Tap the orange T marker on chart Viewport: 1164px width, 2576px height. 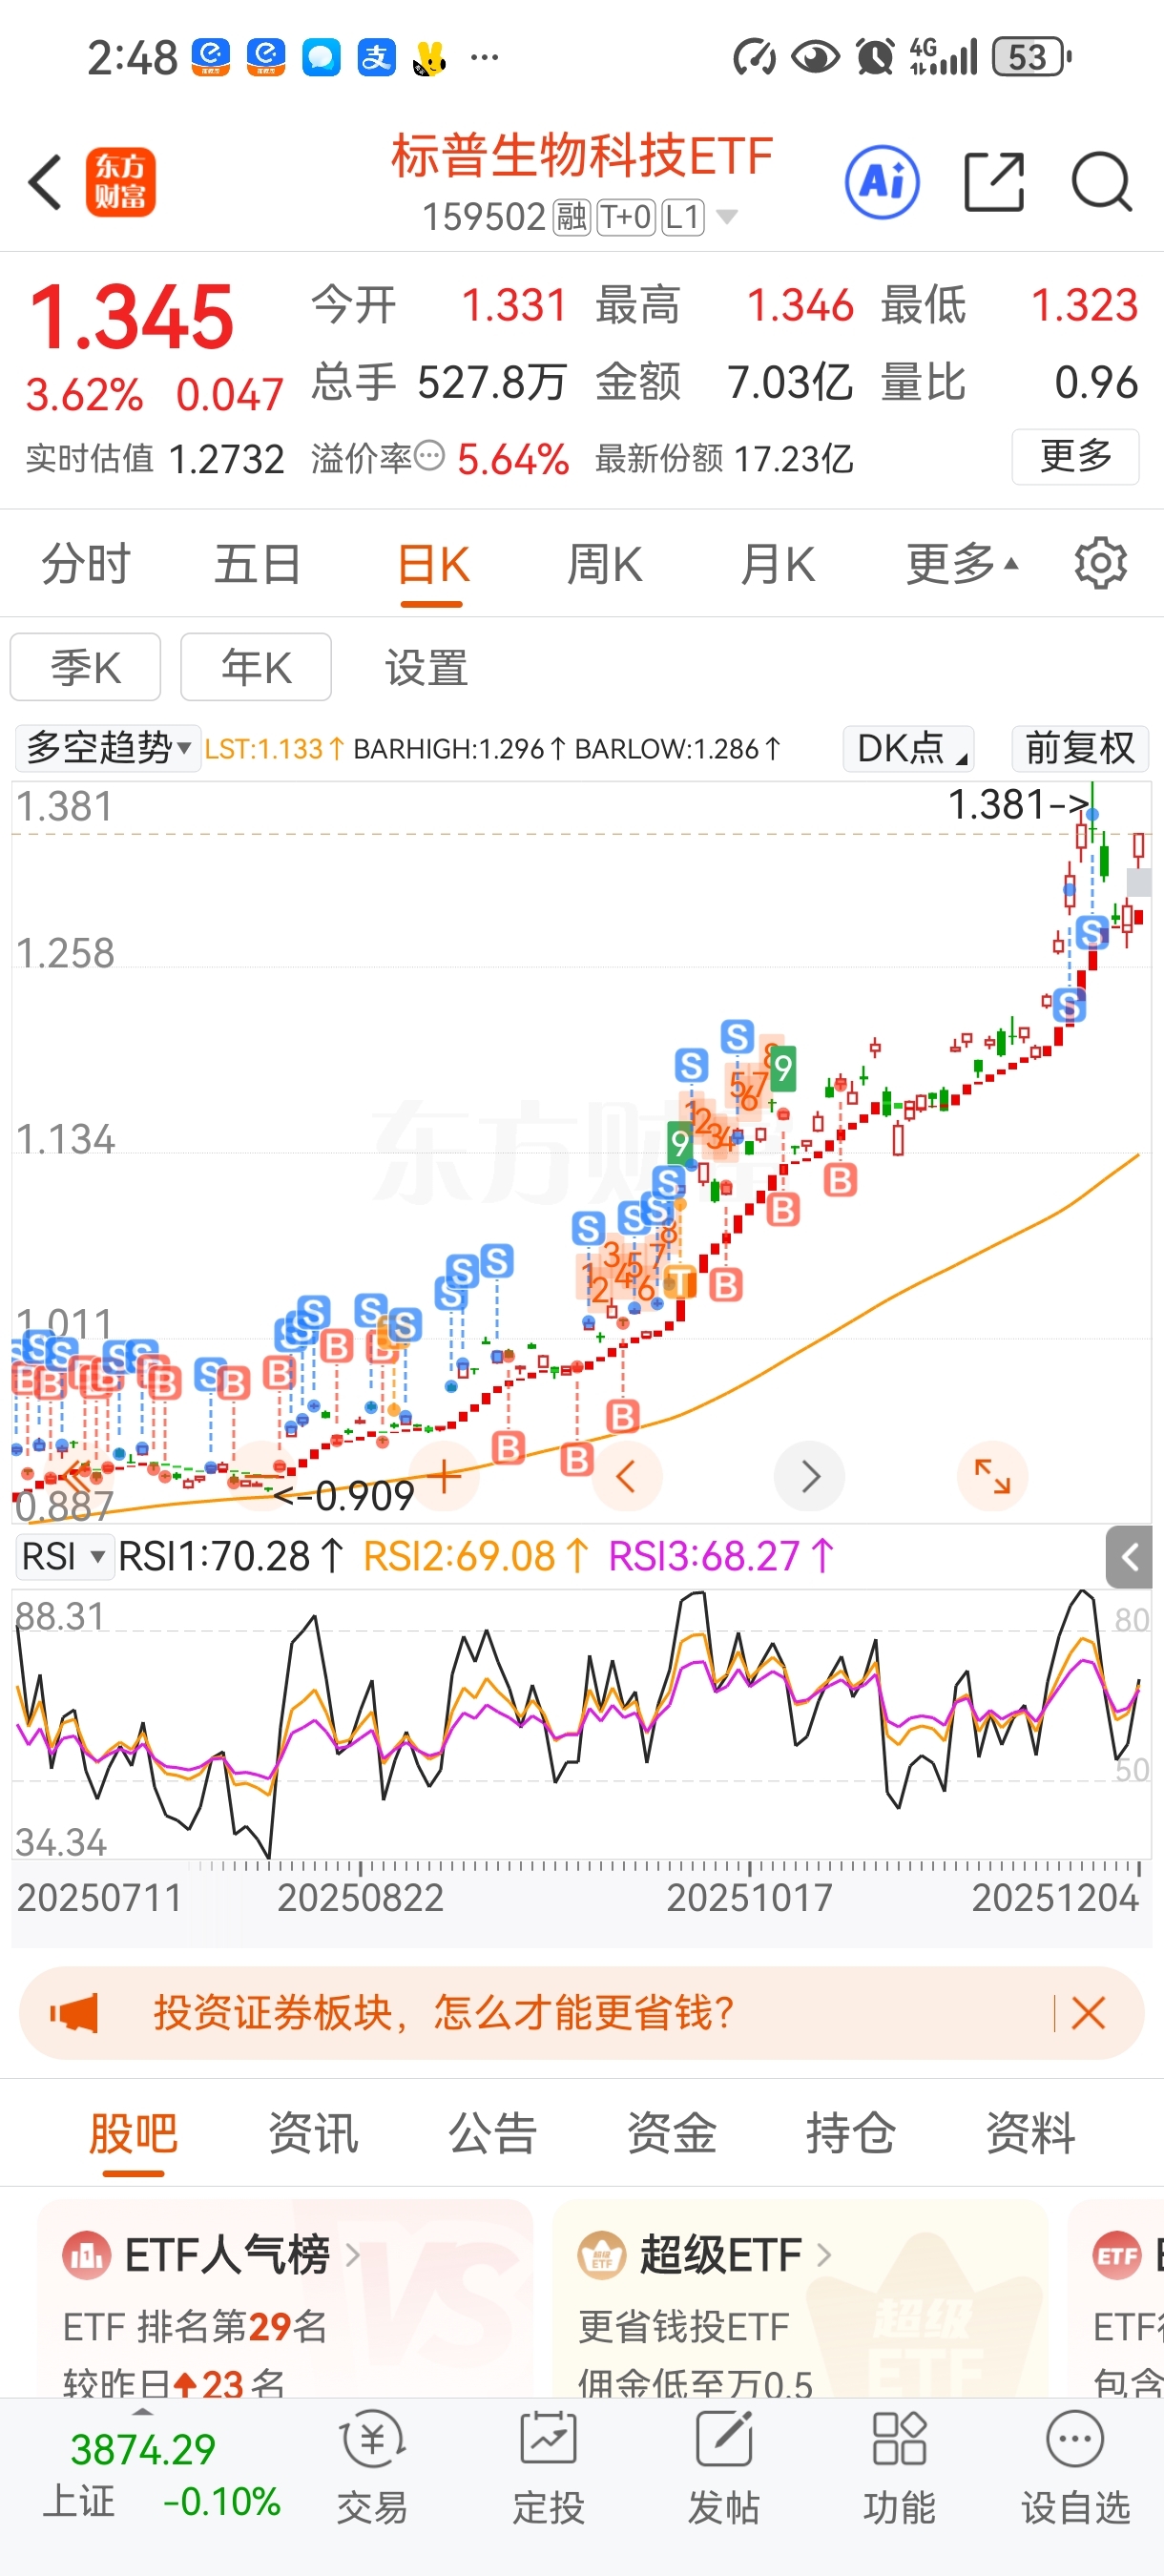[x=681, y=1282]
